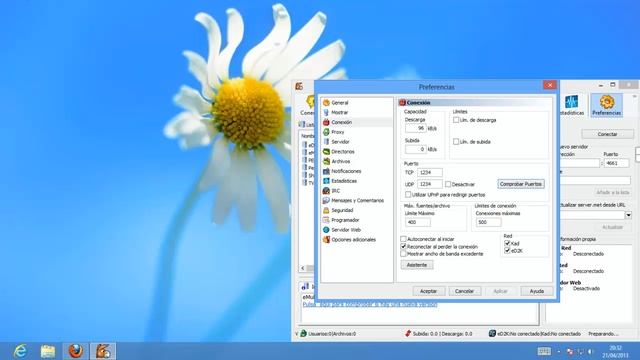This screenshot has width=640, height=360.
Task: Click the users status bar icon
Action: tap(304, 334)
